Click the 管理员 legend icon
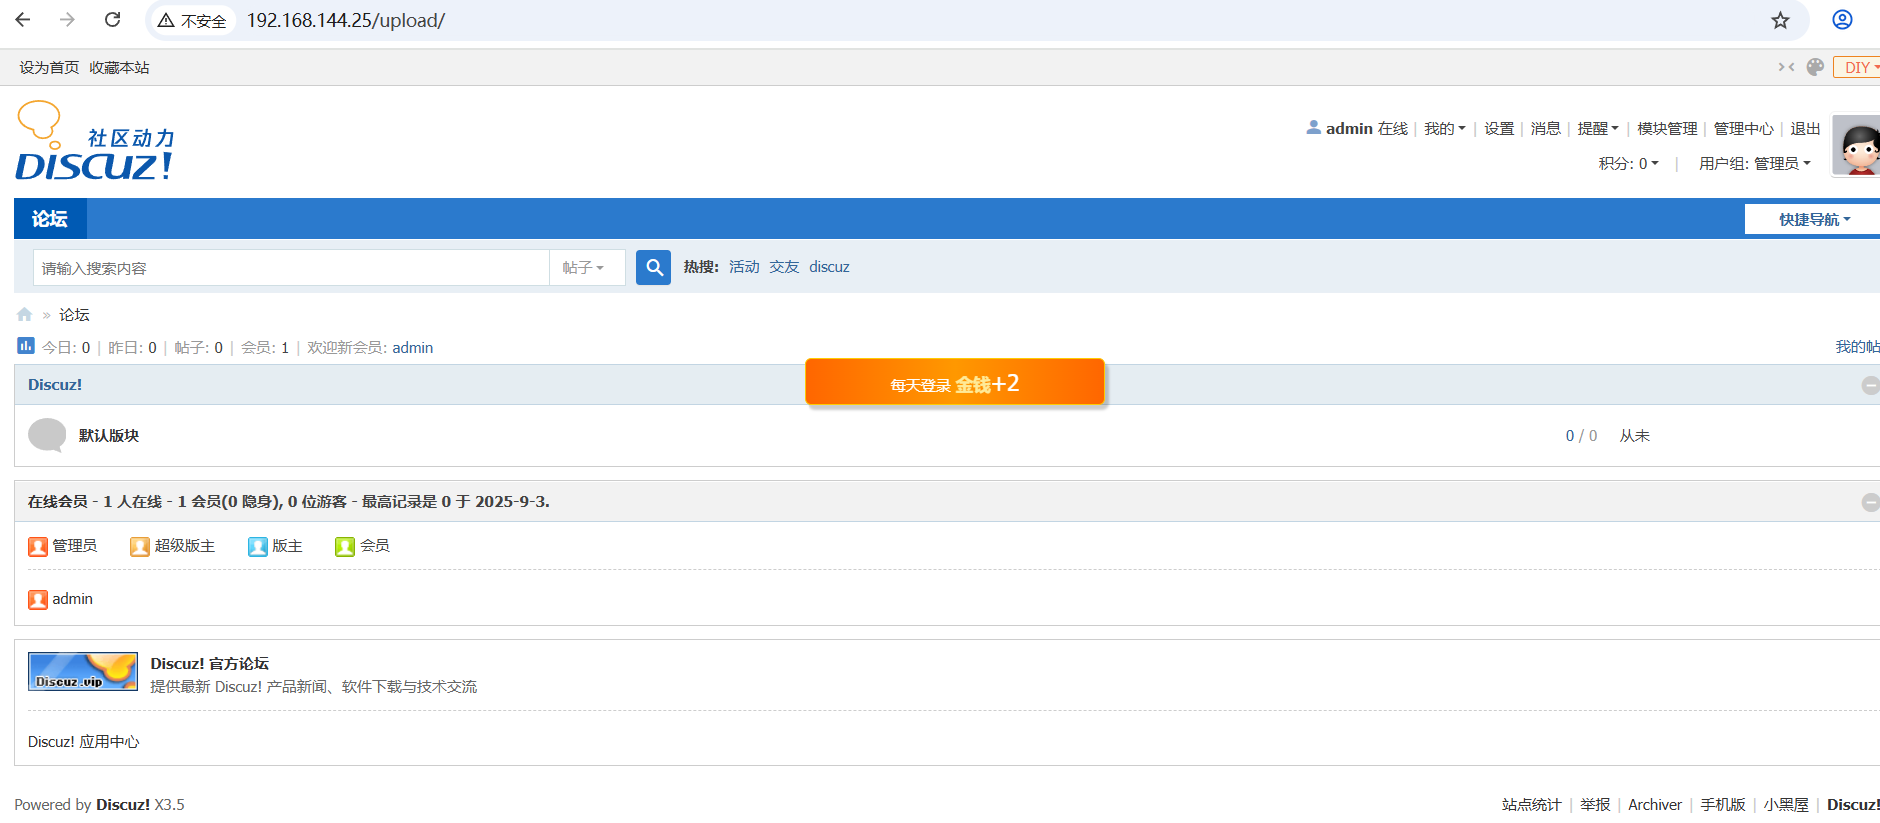This screenshot has width=1880, height=823. pyautogui.click(x=38, y=546)
